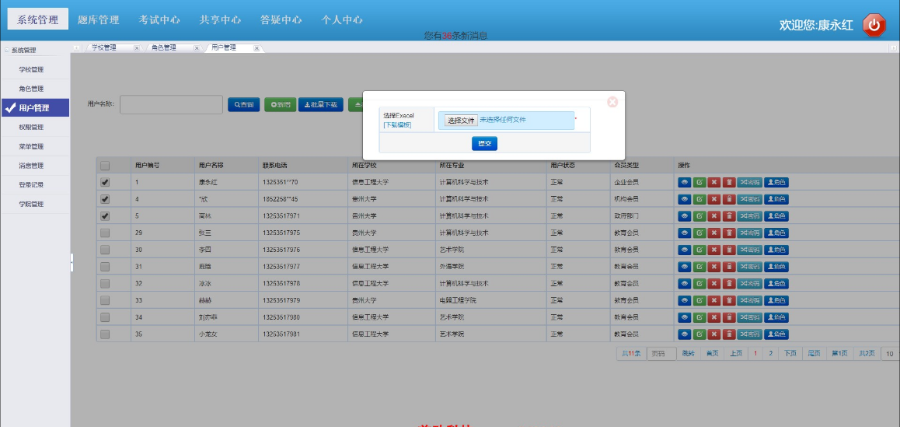Close the 学校管理 tab with its X
This screenshot has height=427, width=900.
(x=137, y=48)
